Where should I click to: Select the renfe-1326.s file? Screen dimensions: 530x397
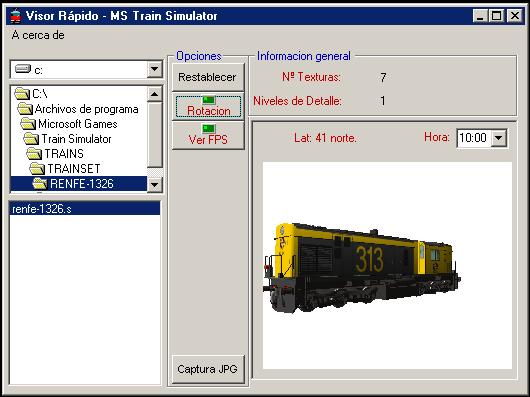pos(85,209)
